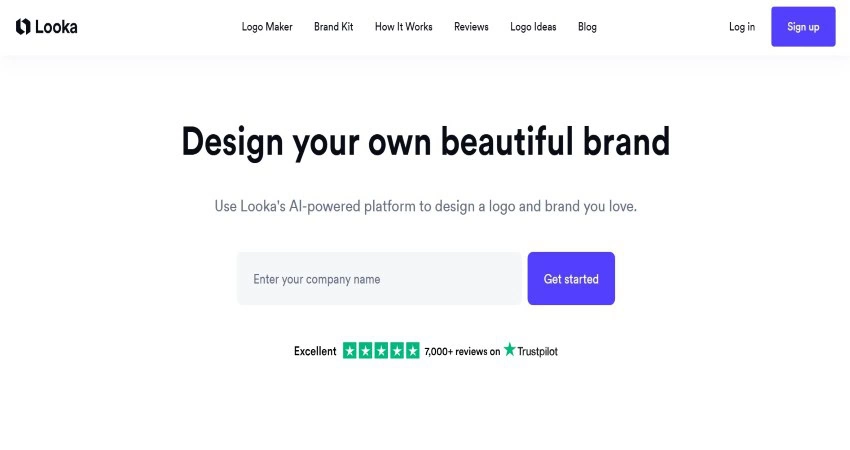Open How It Works in navigation
The image size is (850, 450).
(404, 27)
